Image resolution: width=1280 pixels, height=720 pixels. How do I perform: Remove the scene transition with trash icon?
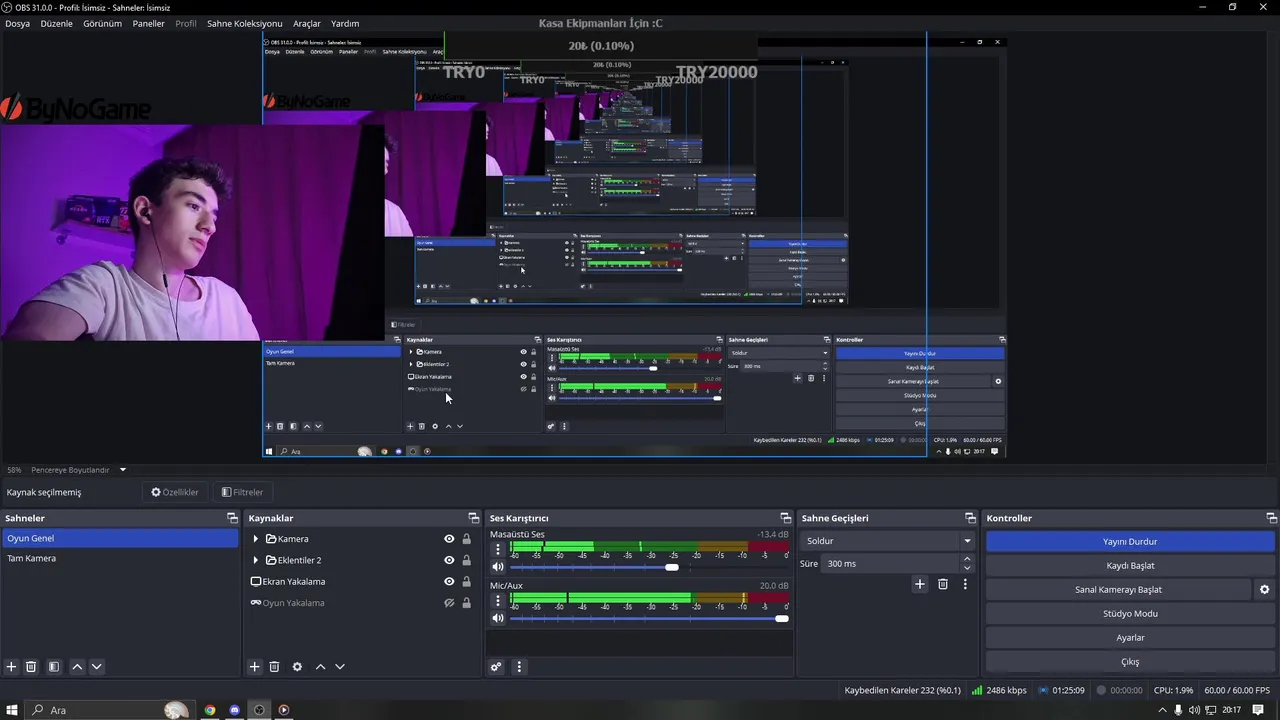click(943, 584)
